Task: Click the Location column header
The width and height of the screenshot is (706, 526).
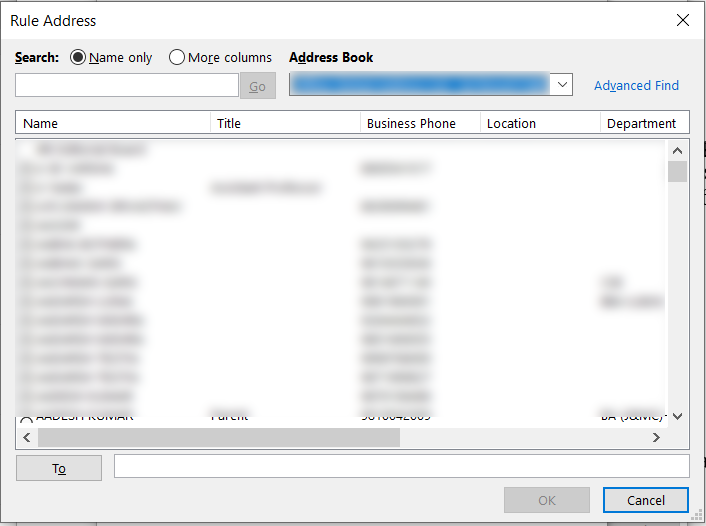Action: [539, 124]
